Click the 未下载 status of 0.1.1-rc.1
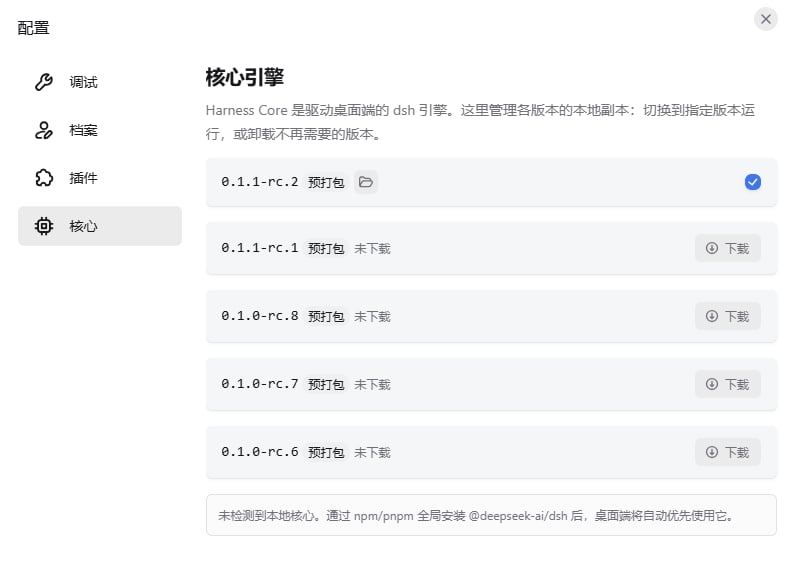The height and width of the screenshot is (574, 786). click(372, 249)
